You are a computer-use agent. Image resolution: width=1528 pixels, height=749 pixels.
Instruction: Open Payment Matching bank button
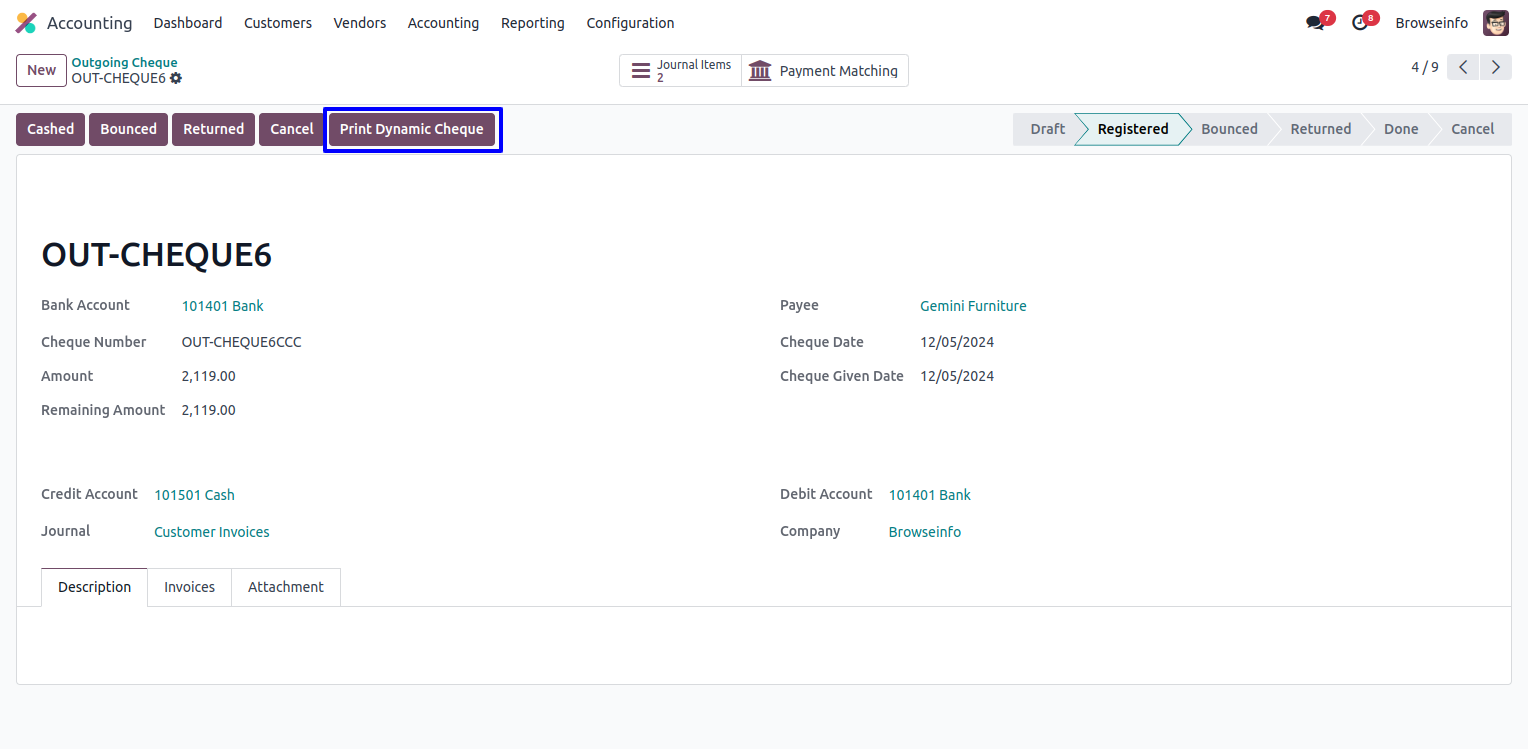(824, 71)
